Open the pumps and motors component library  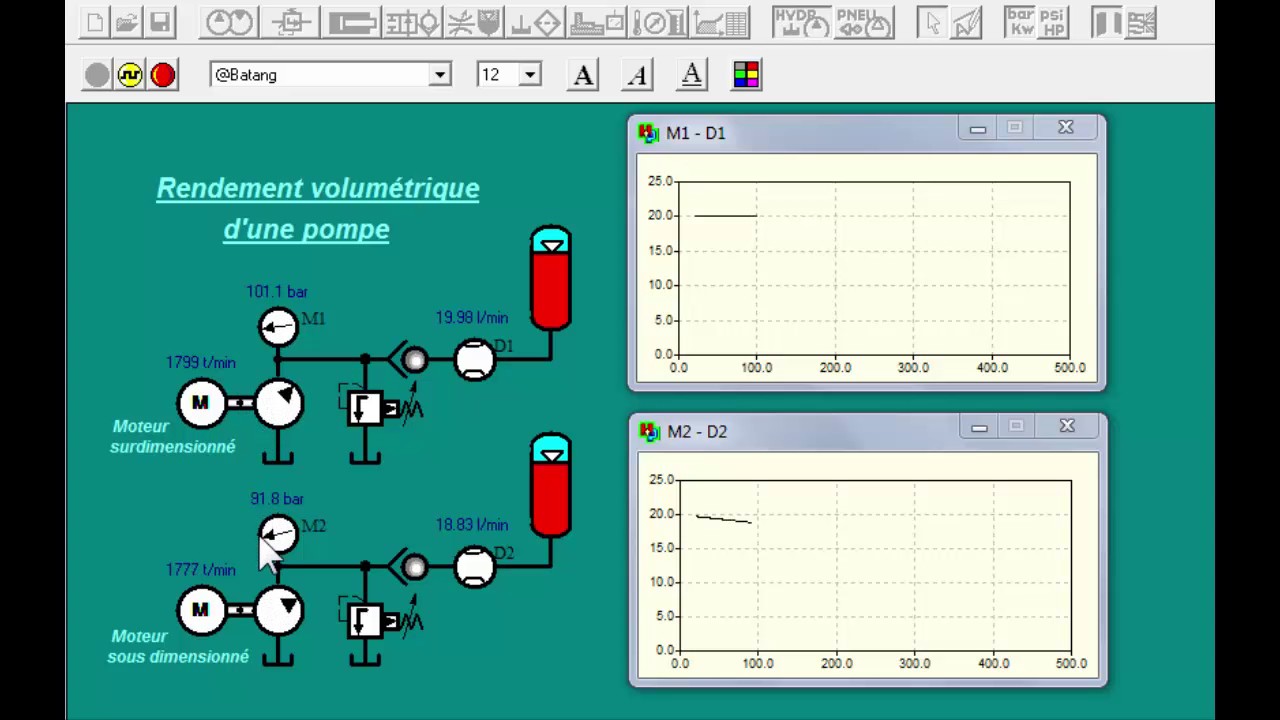[x=229, y=22]
